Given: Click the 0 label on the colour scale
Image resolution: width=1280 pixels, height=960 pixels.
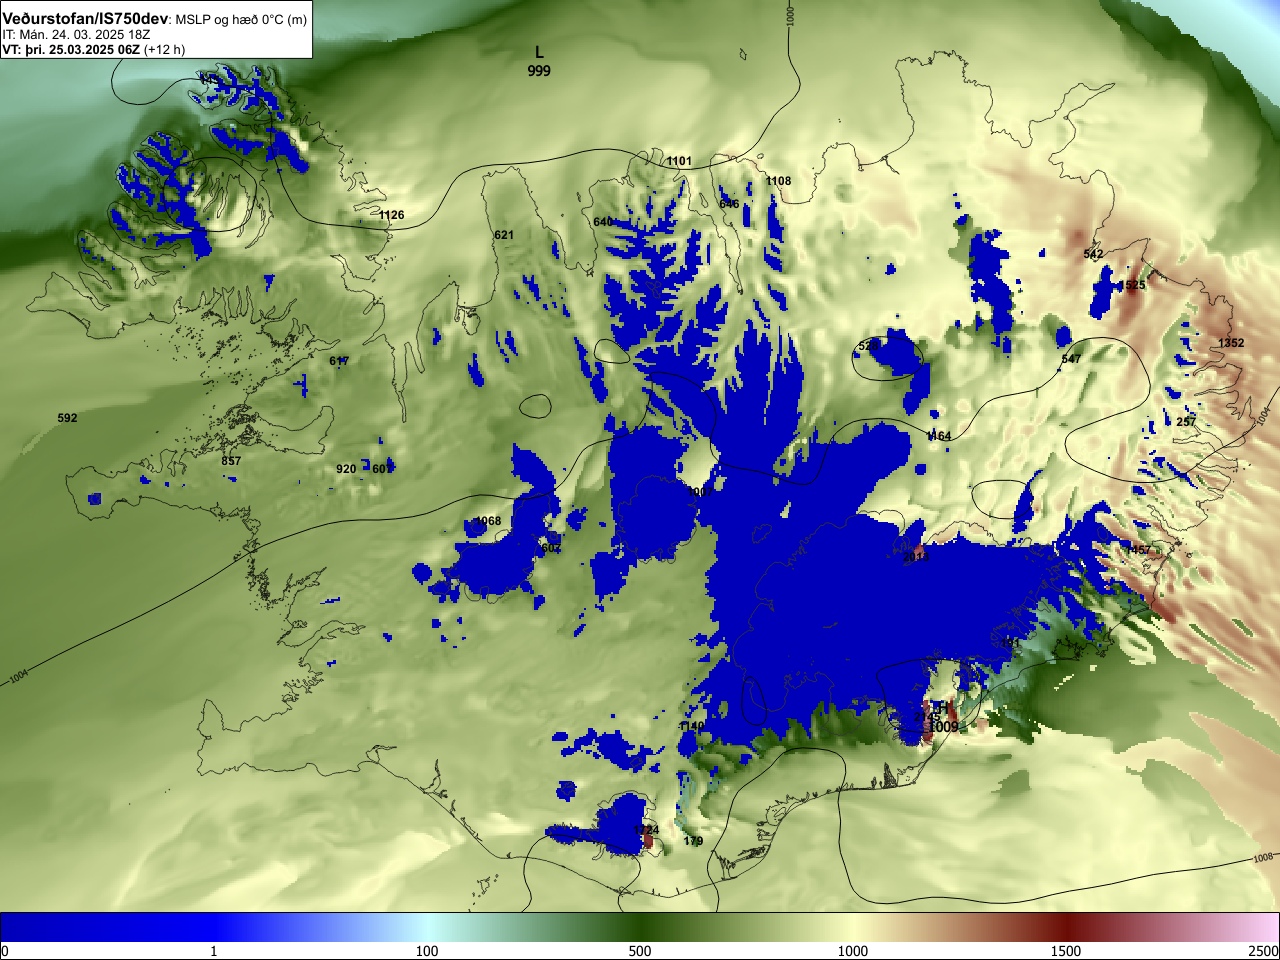Looking at the screenshot, I should click(4, 951).
